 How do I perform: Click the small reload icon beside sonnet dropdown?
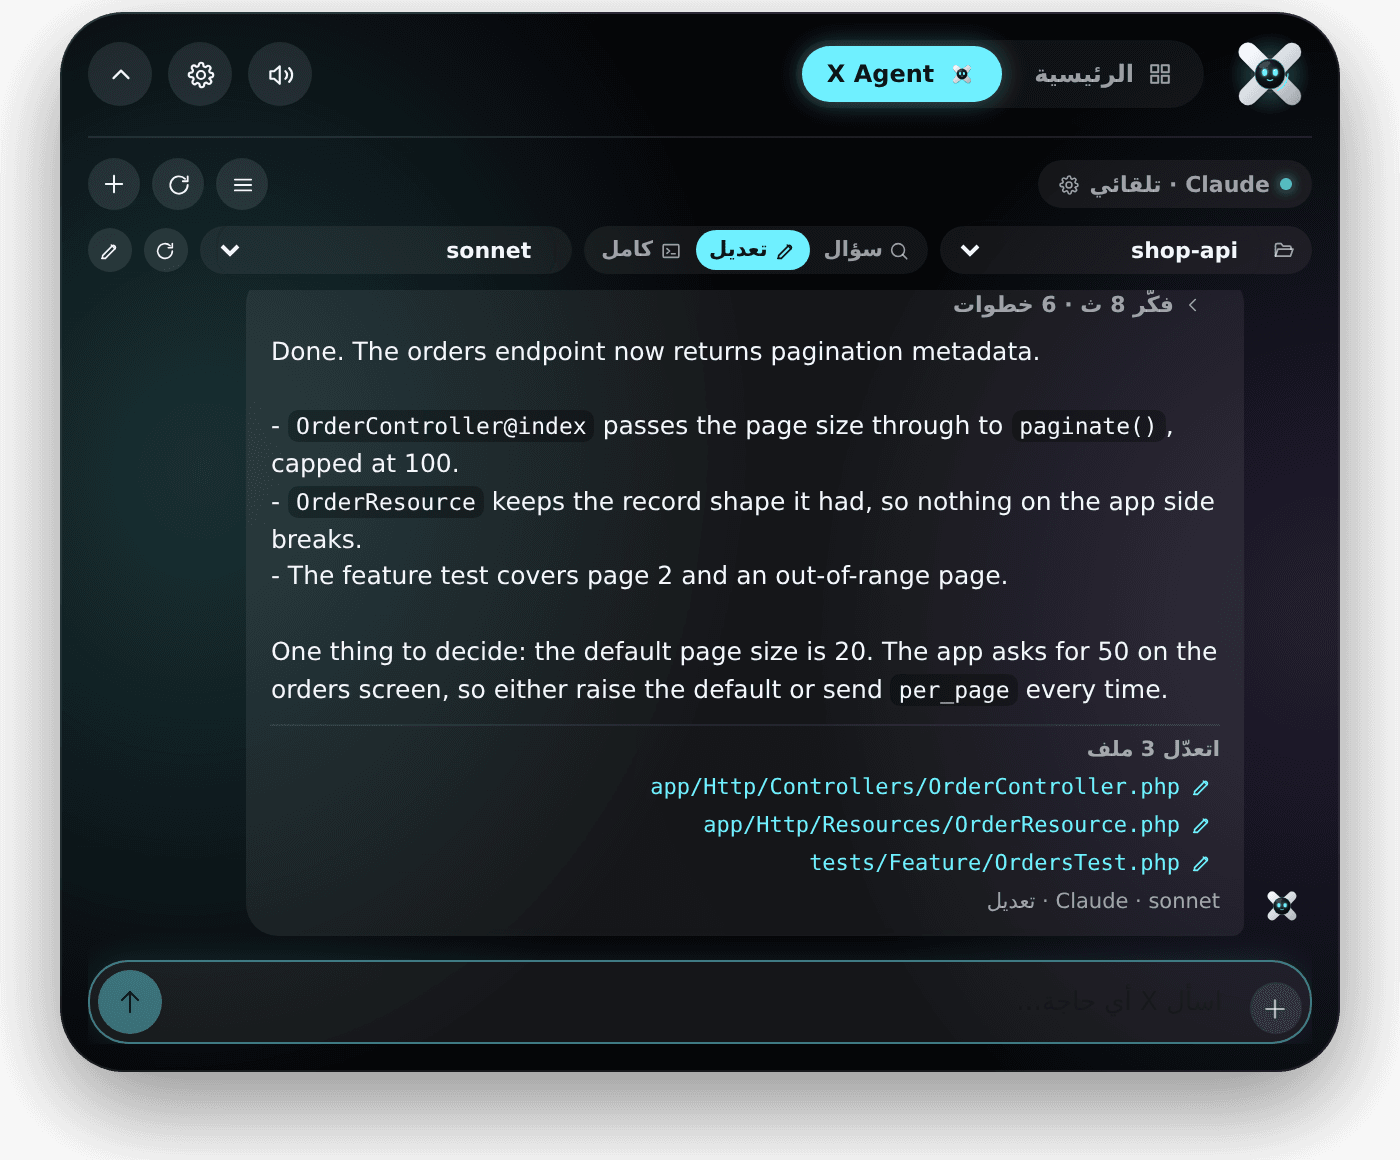[166, 250]
